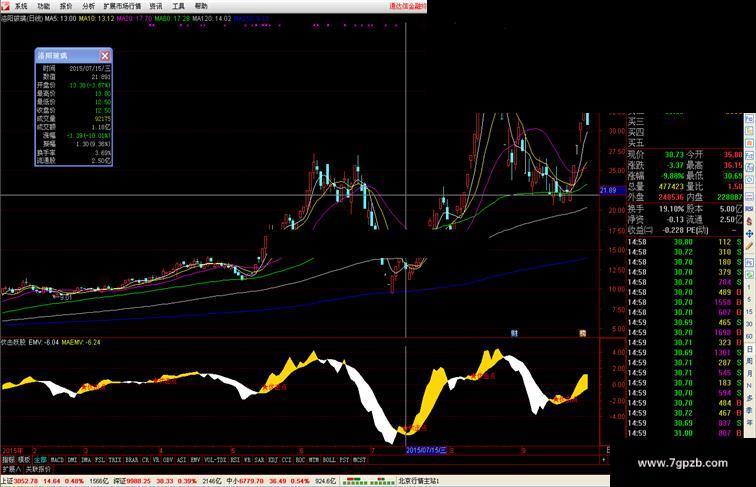Switch to 30-minute period in the sidebar
Viewport: 756px width, 487px height.
[749, 324]
